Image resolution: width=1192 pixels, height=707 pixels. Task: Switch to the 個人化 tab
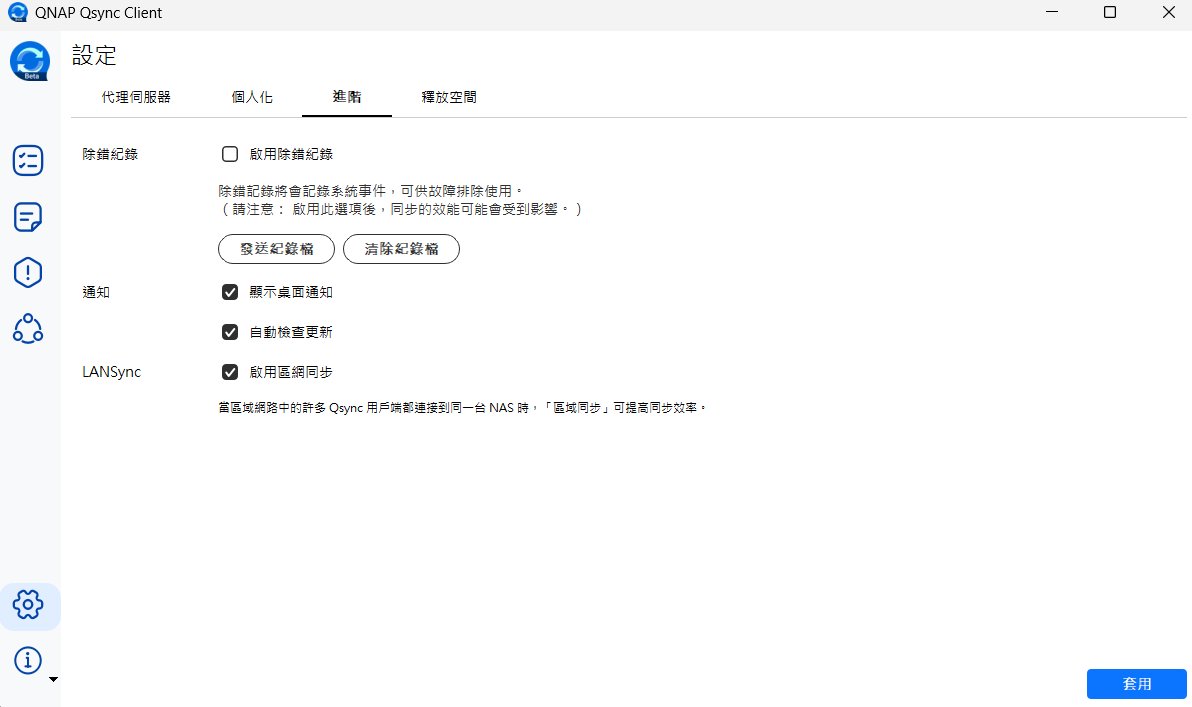click(252, 97)
